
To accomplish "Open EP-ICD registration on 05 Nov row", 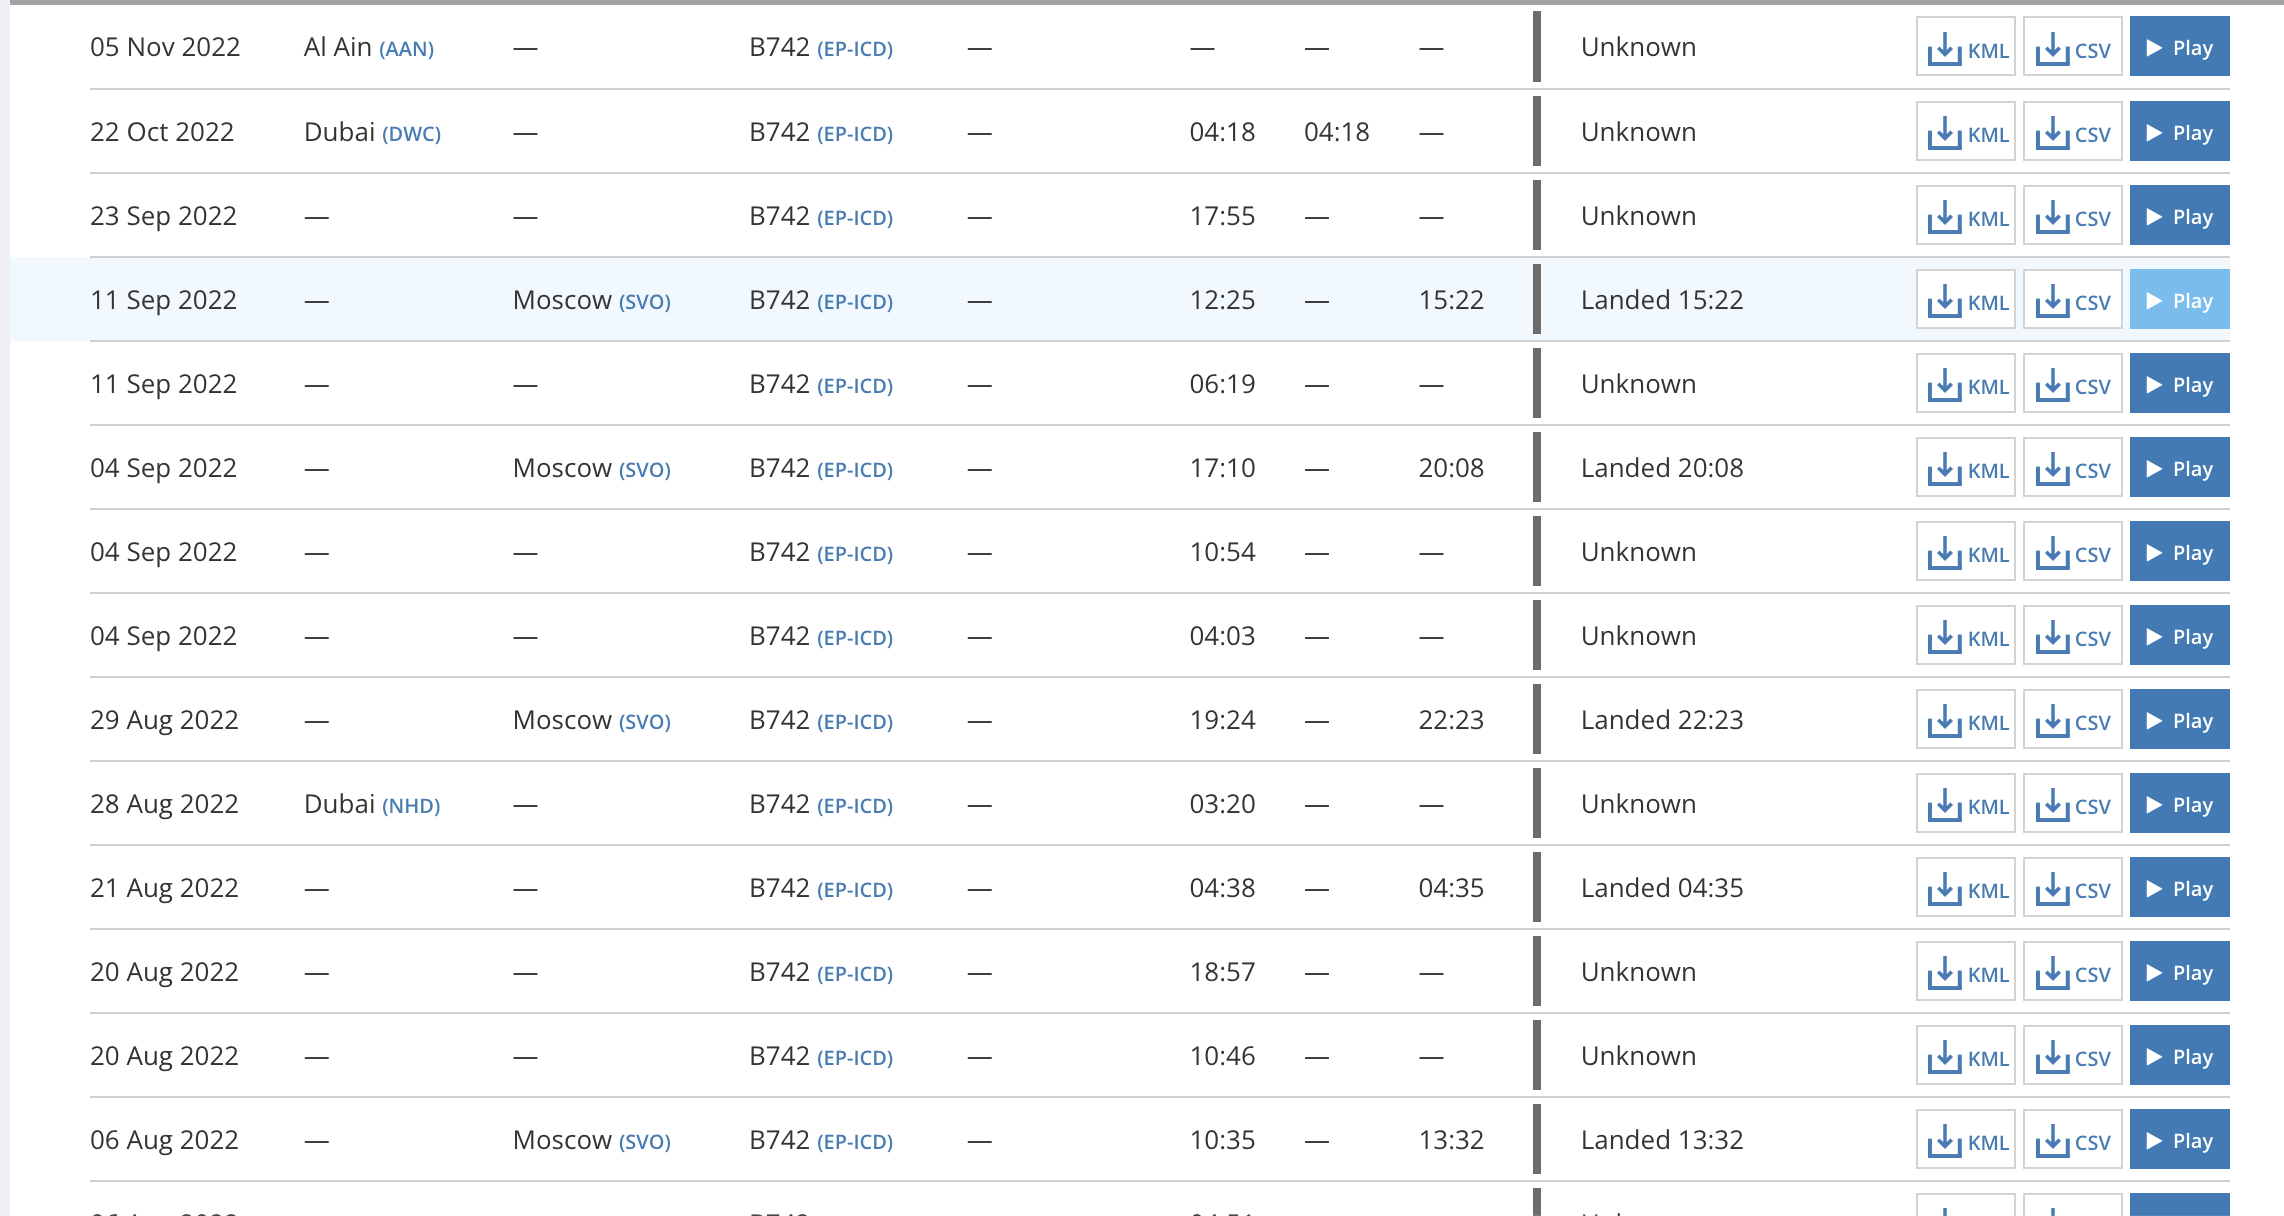I will coord(855,49).
